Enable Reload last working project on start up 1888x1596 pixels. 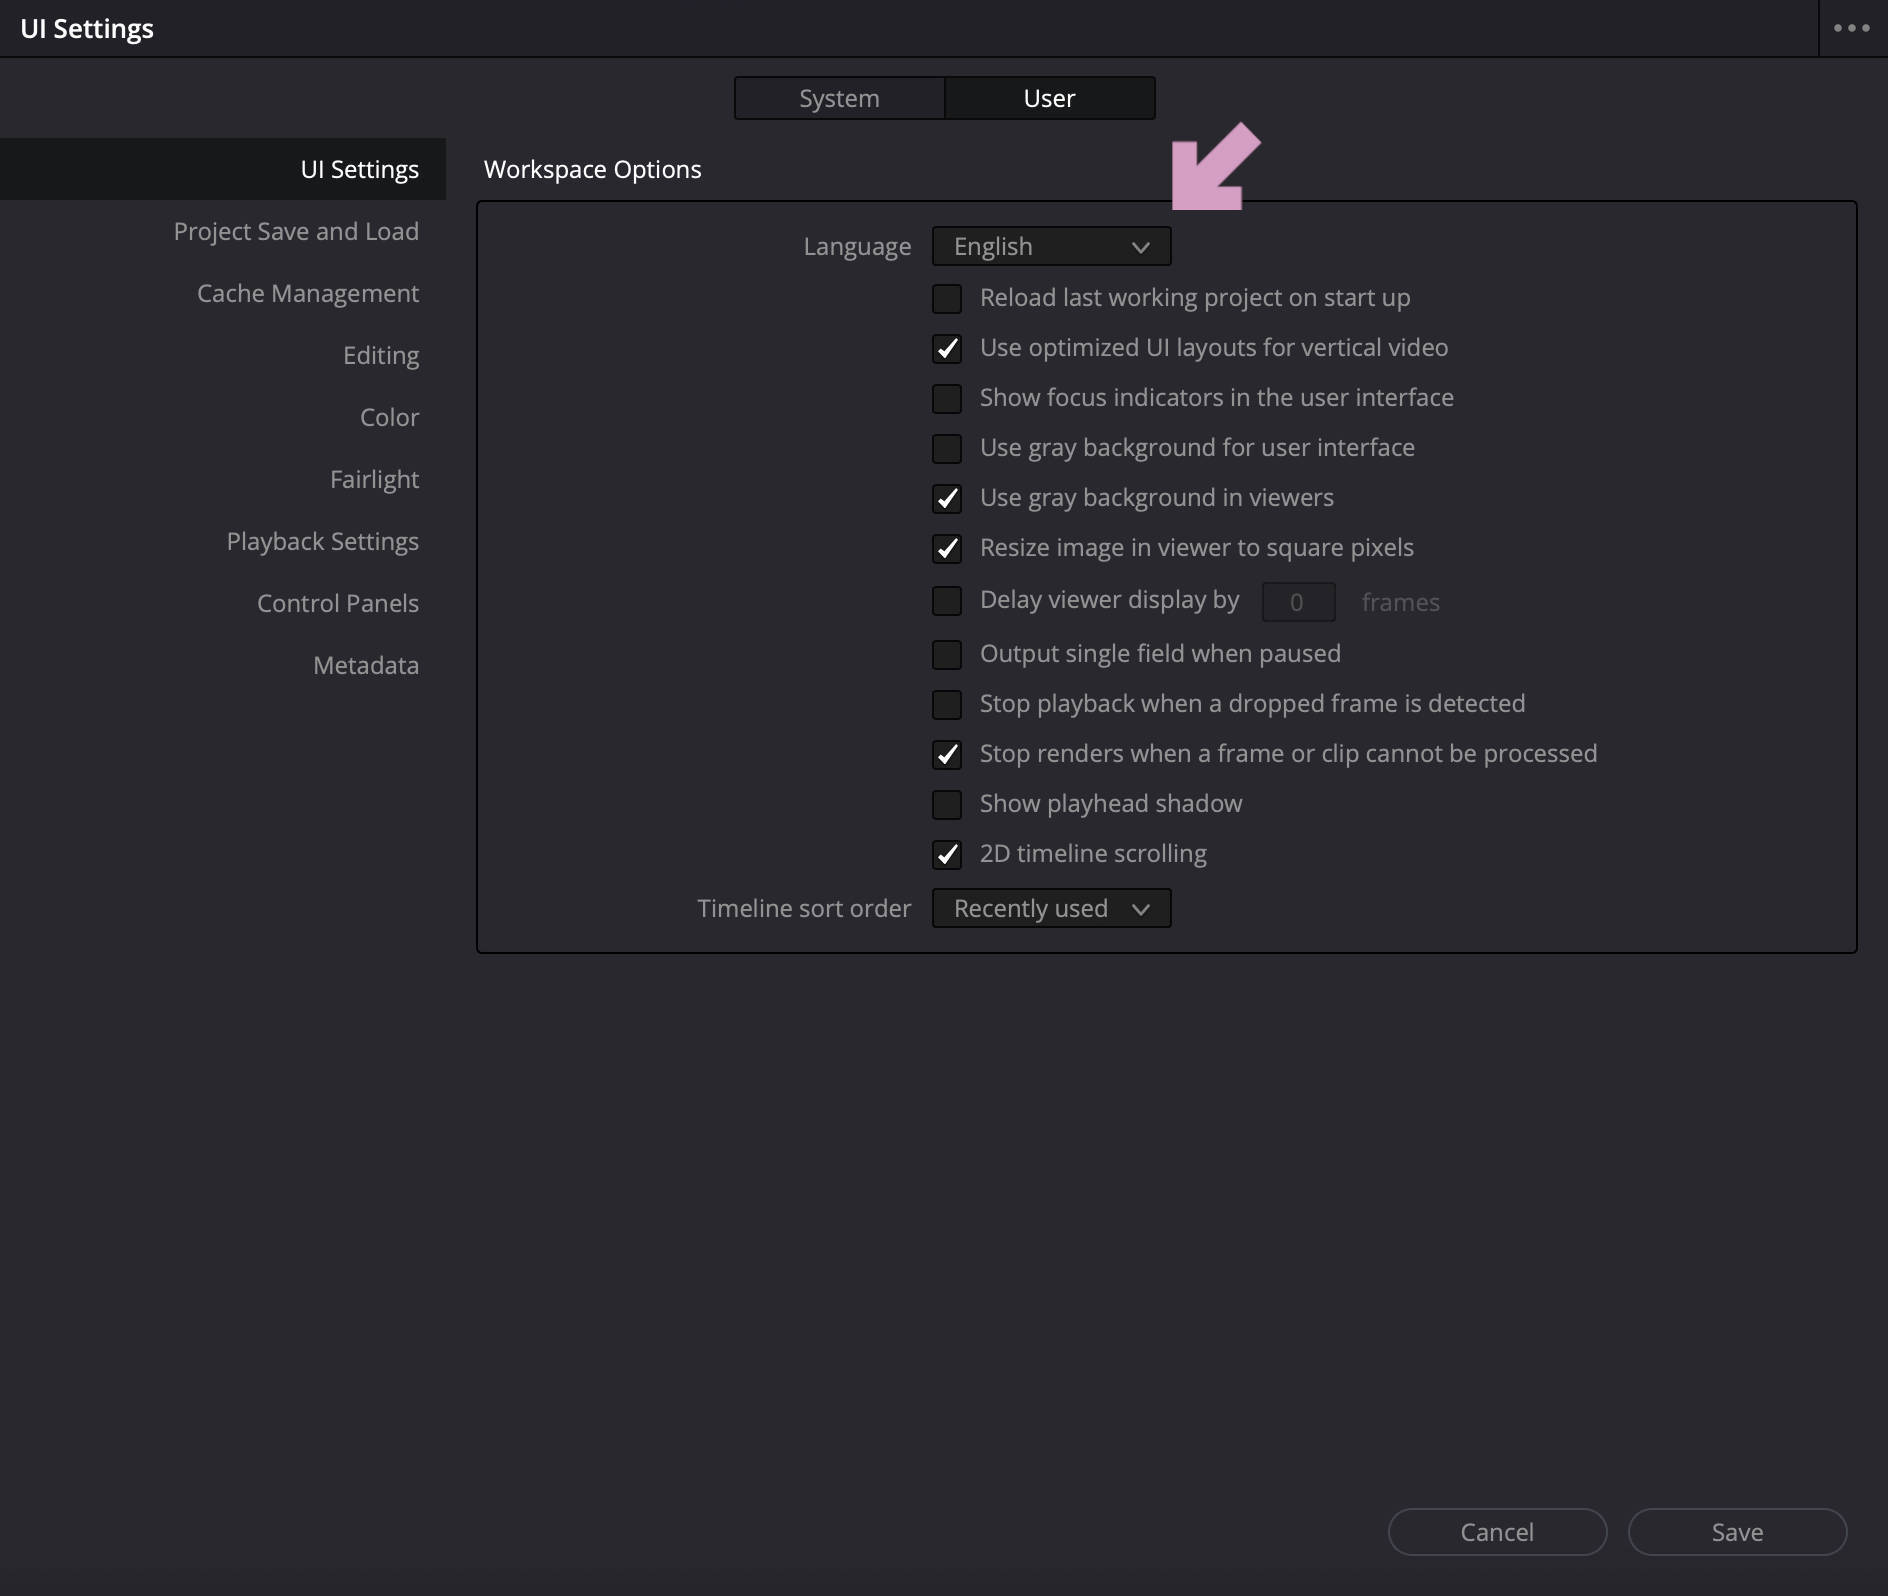(947, 298)
